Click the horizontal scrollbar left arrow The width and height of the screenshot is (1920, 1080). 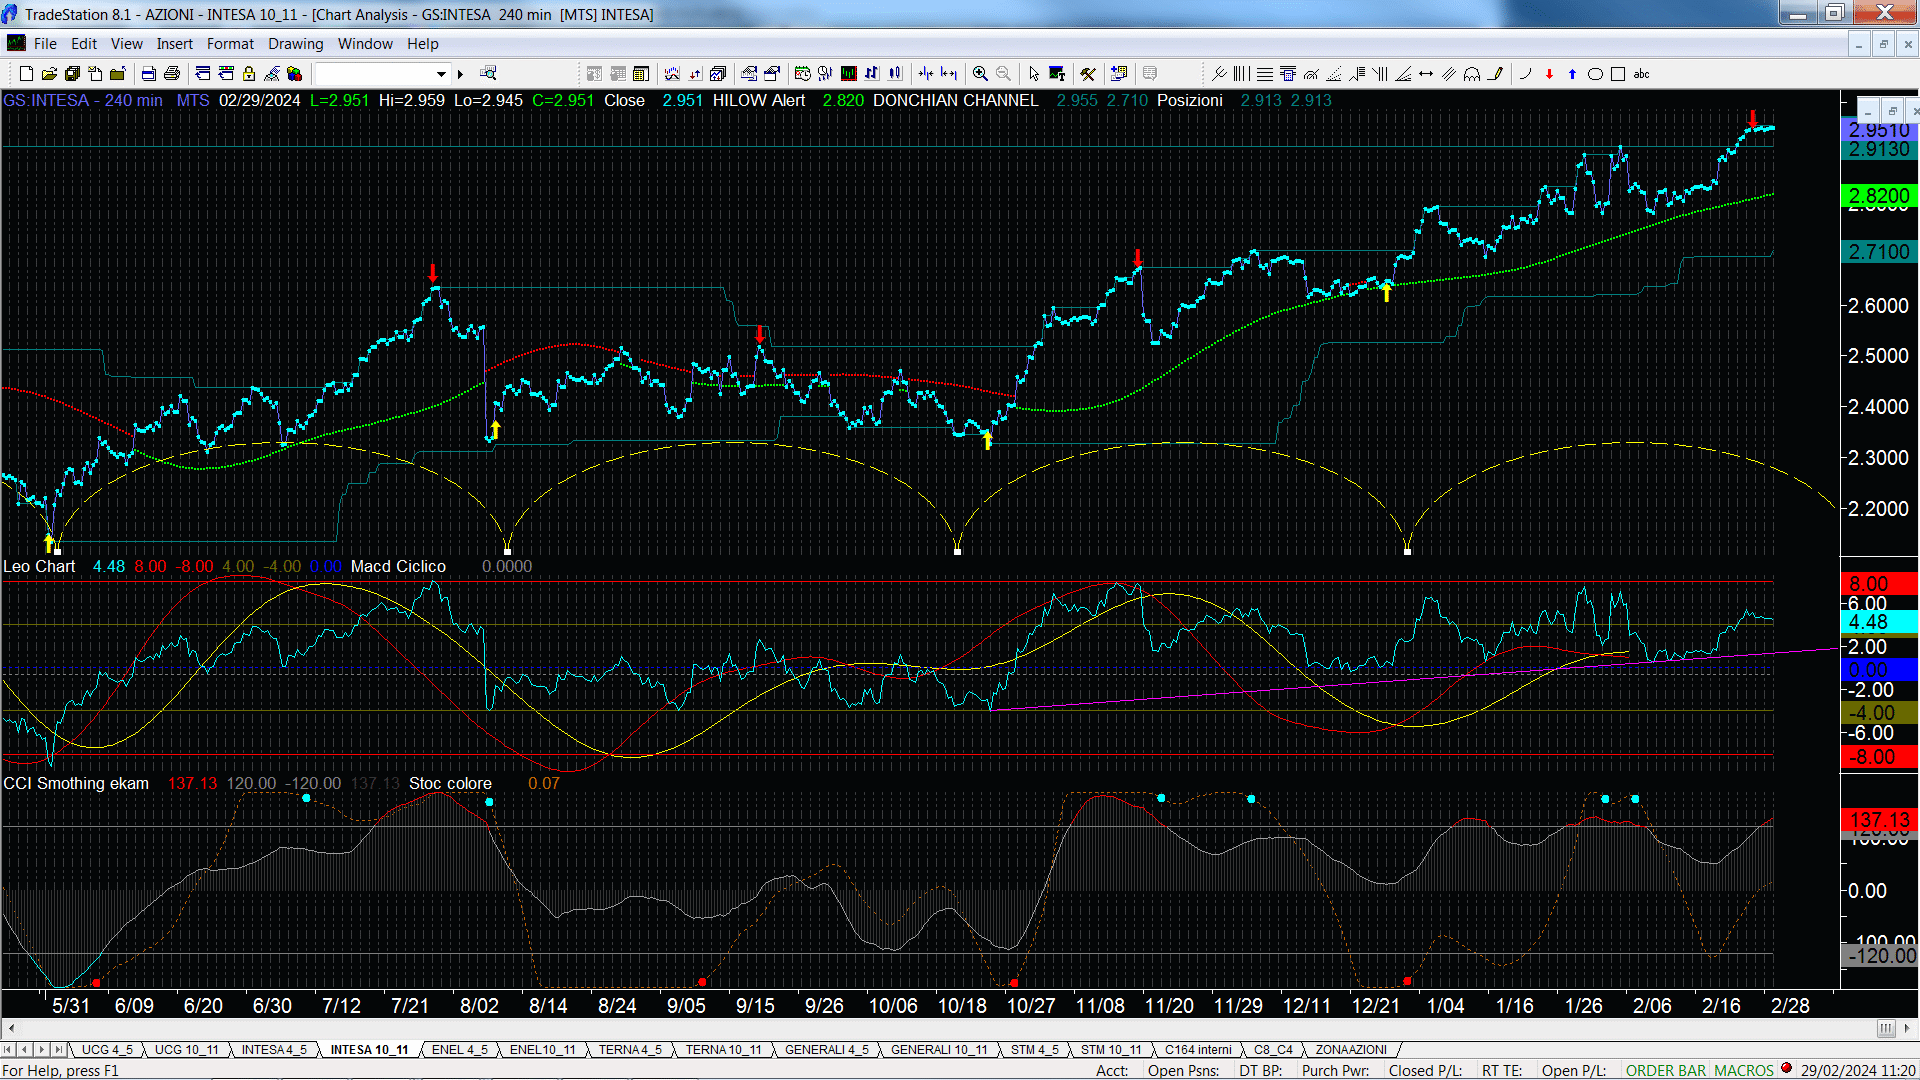pyautogui.click(x=11, y=1028)
